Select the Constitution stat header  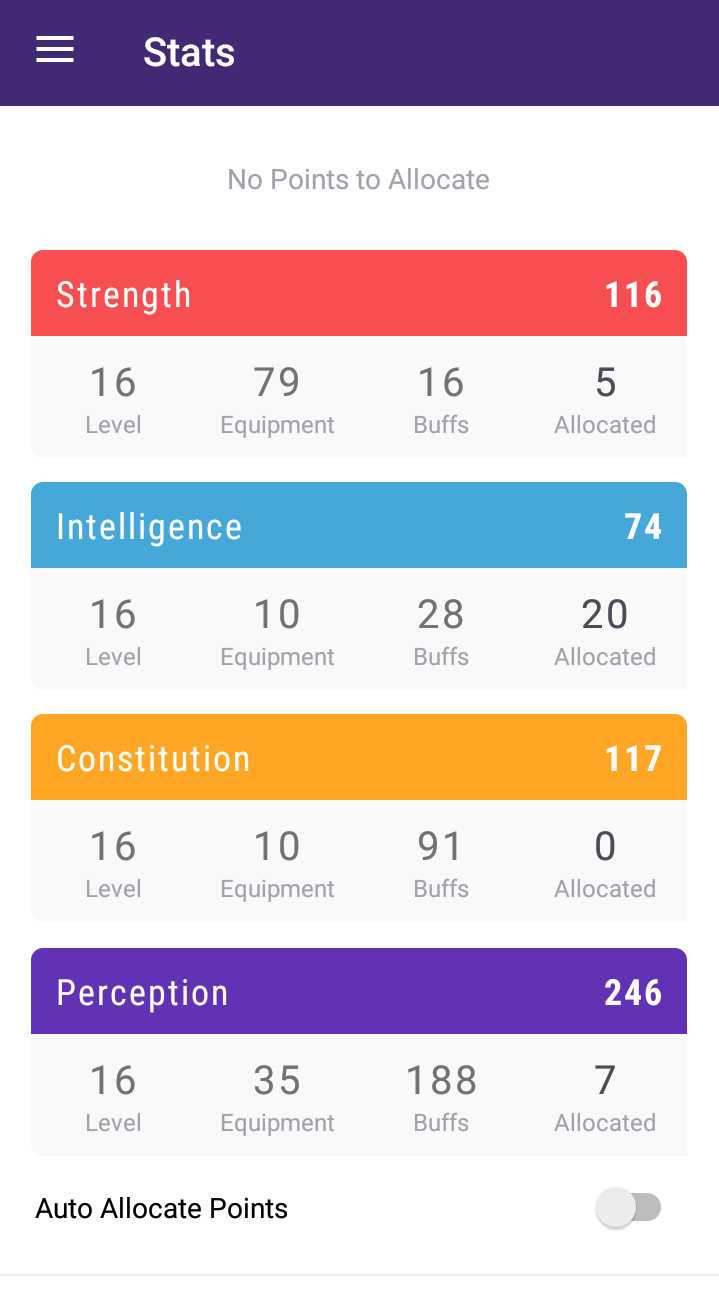pos(358,758)
